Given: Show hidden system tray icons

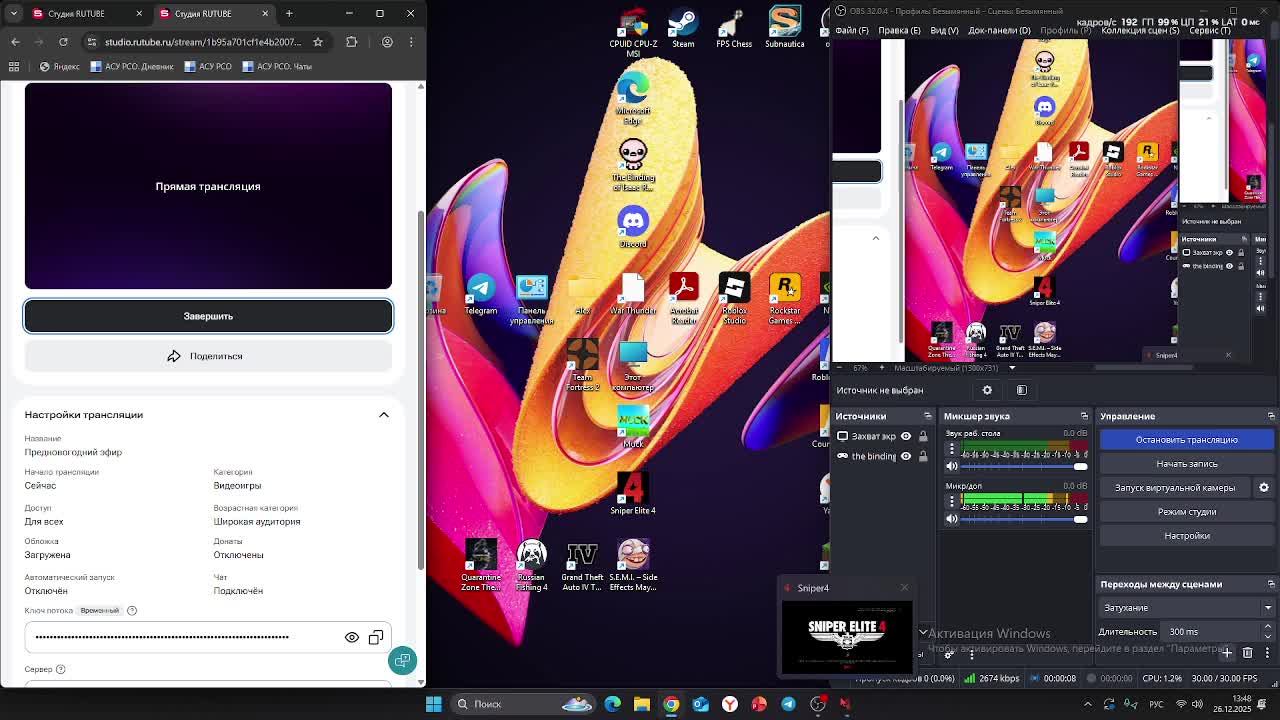Looking at the screenshot, I should [x=1087, y=704].
